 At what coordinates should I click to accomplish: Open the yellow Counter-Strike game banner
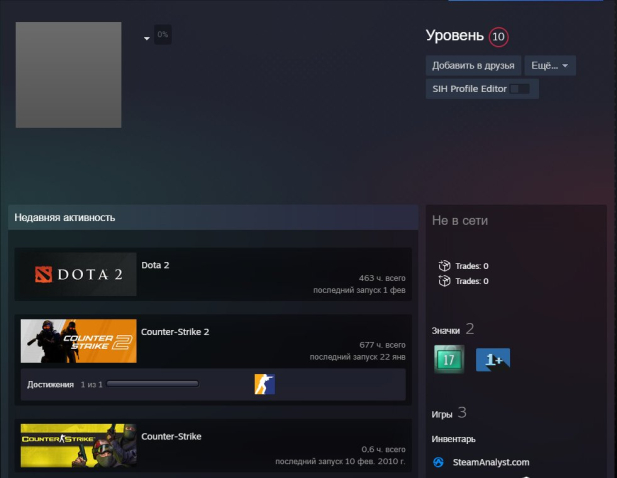[x=79, y=445]
